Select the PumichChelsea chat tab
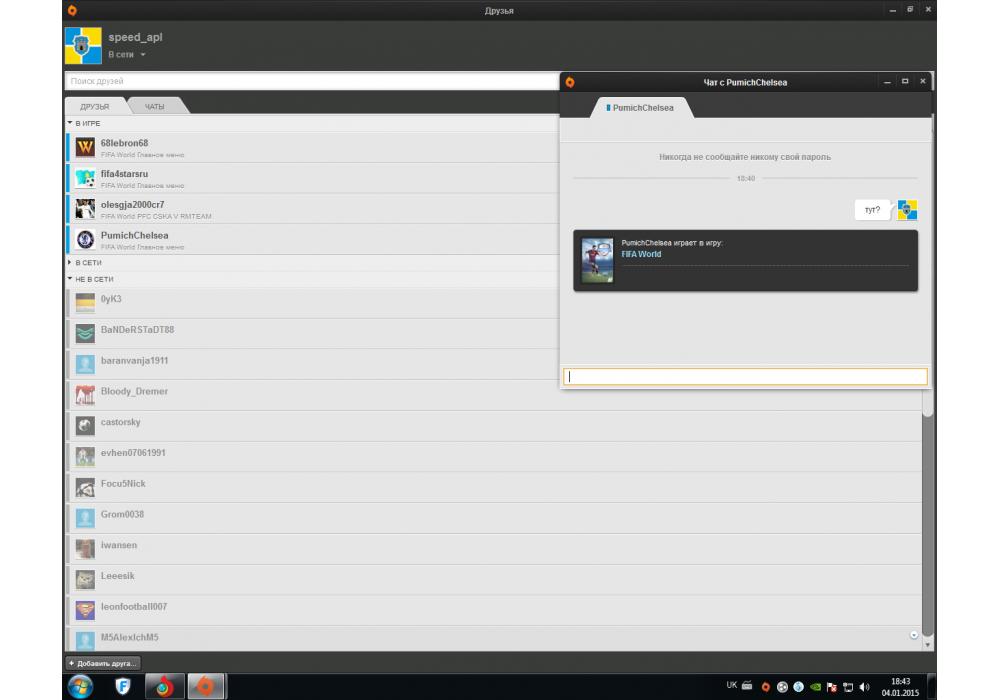This screenshot has height=700, width=1000. [641, 107]
